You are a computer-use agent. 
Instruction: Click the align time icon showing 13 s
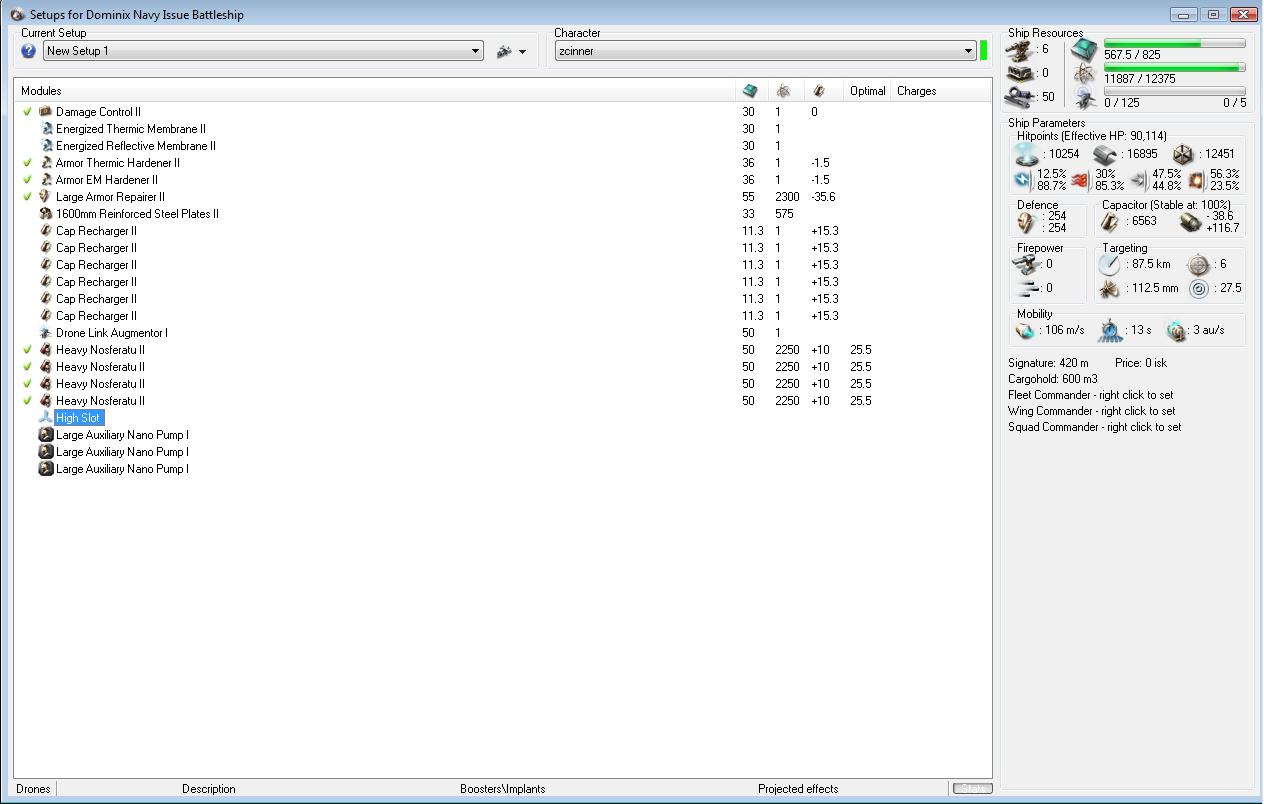click(1111, 330)
